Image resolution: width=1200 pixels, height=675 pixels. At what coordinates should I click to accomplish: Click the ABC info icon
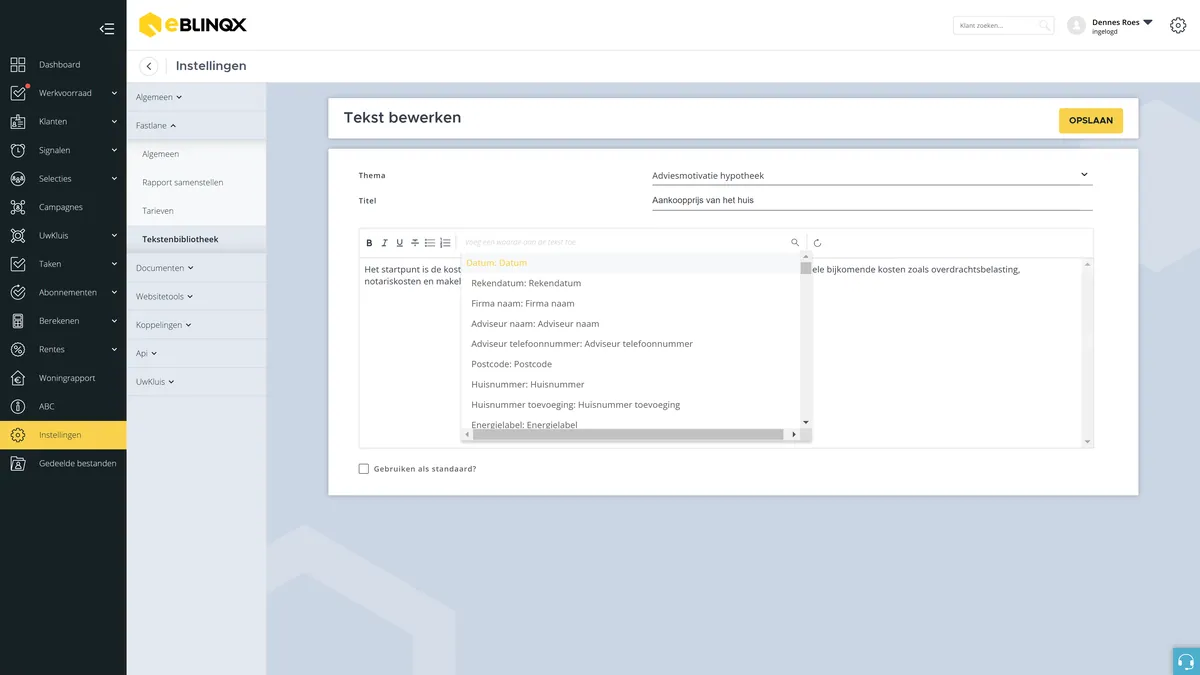[18, 407]
